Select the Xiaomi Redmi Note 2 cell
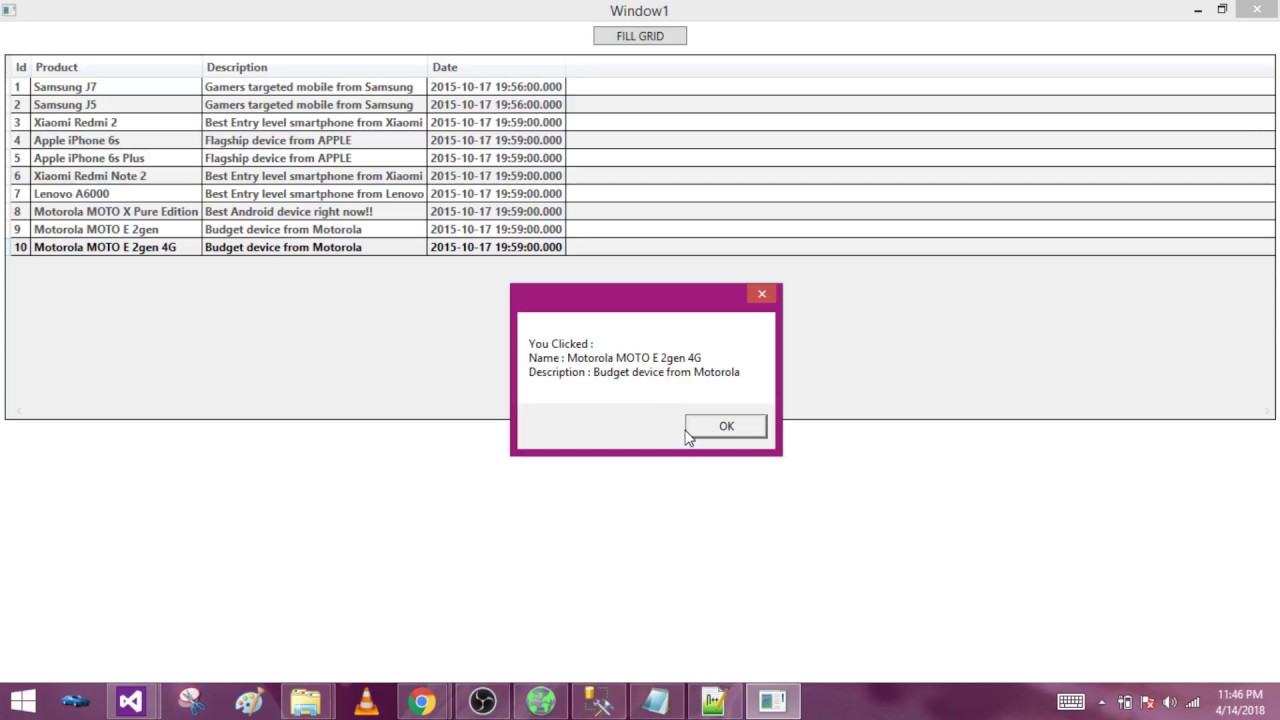The height and width of the screenshot is (720, 1280). pos(116,176)
